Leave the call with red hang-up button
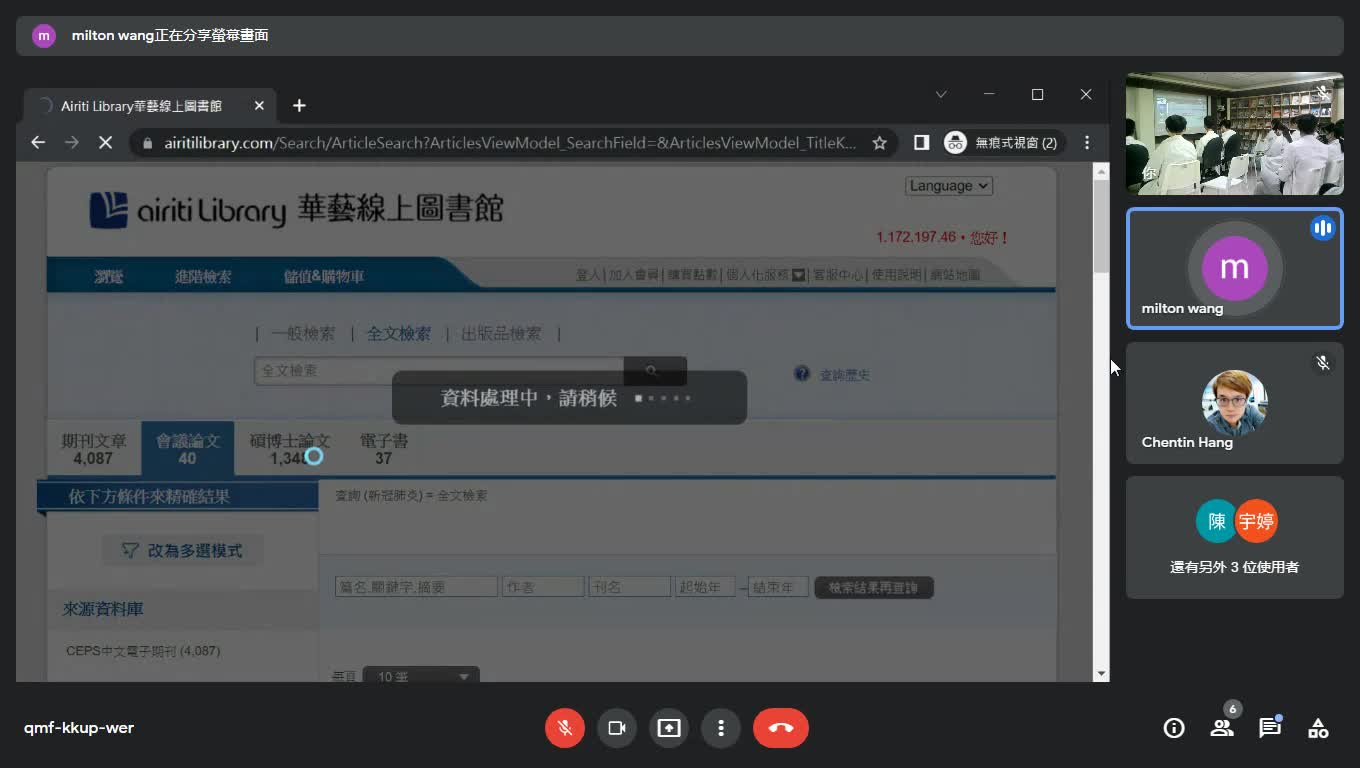 [x=781, y=728]
